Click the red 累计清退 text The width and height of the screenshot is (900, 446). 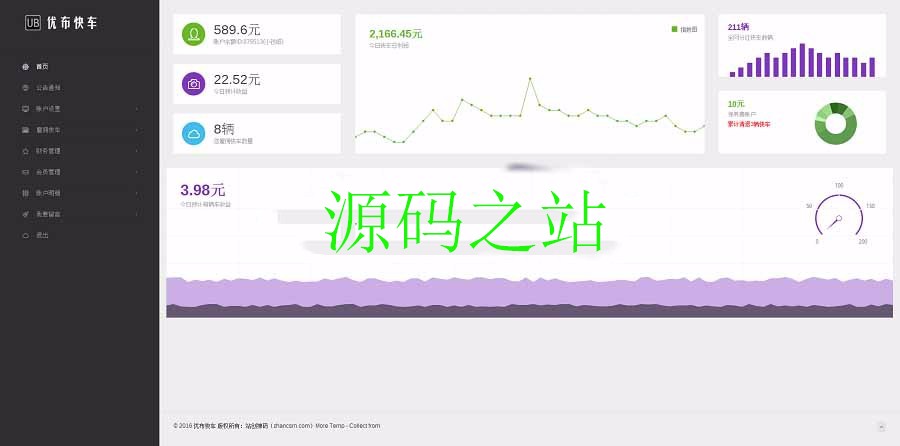[x=749, y=124]
